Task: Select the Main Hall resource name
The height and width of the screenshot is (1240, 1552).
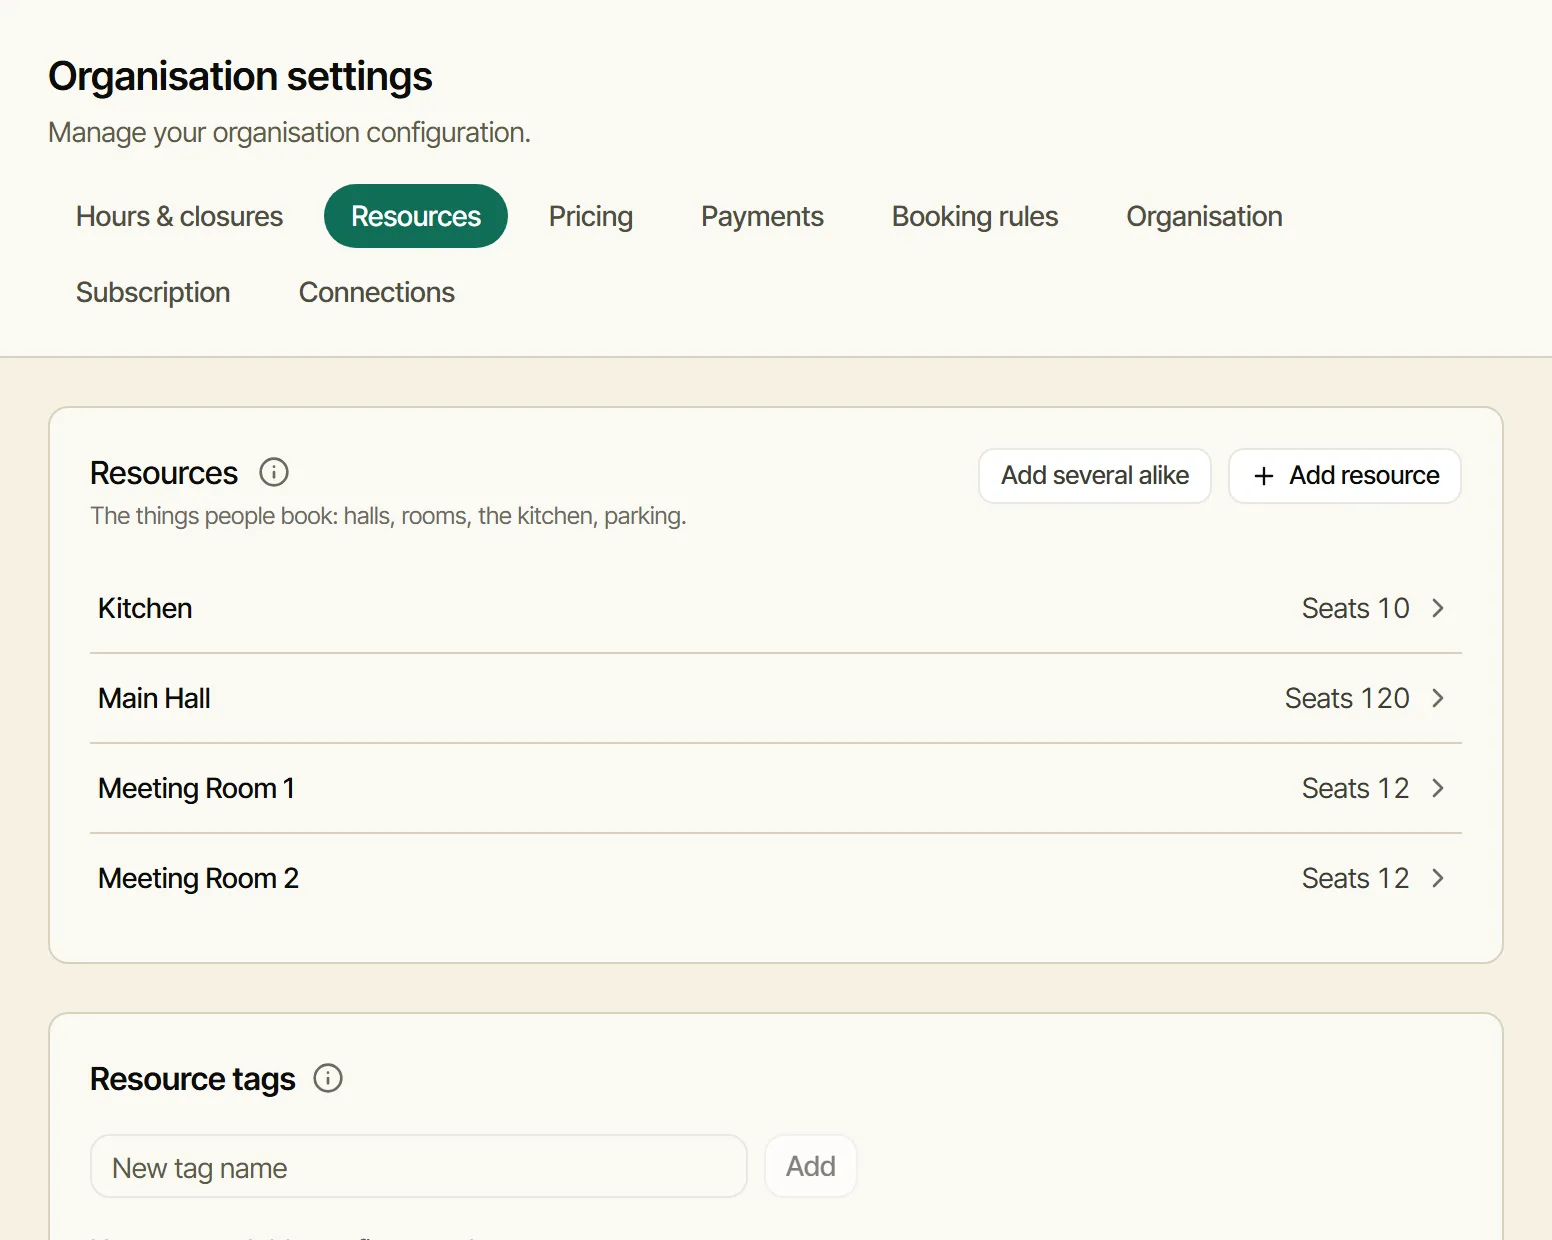Action: 154,698
